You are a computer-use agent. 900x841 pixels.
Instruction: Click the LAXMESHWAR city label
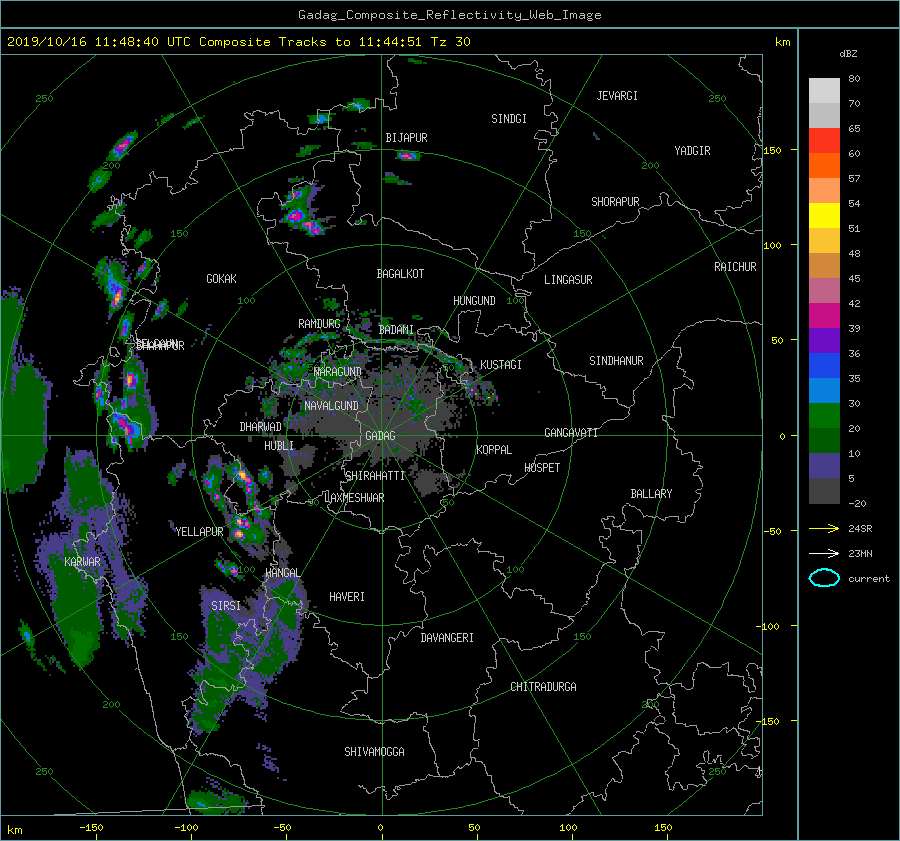354,498
